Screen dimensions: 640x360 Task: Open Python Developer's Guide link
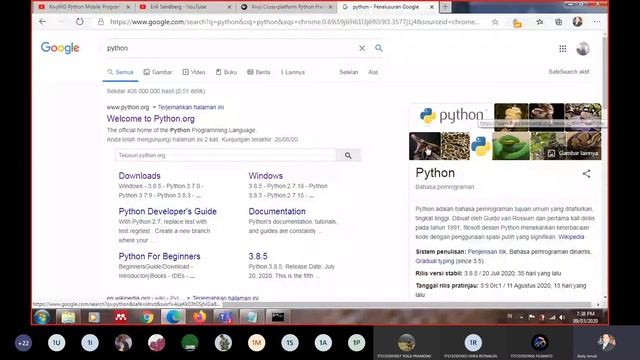(167, 211)
